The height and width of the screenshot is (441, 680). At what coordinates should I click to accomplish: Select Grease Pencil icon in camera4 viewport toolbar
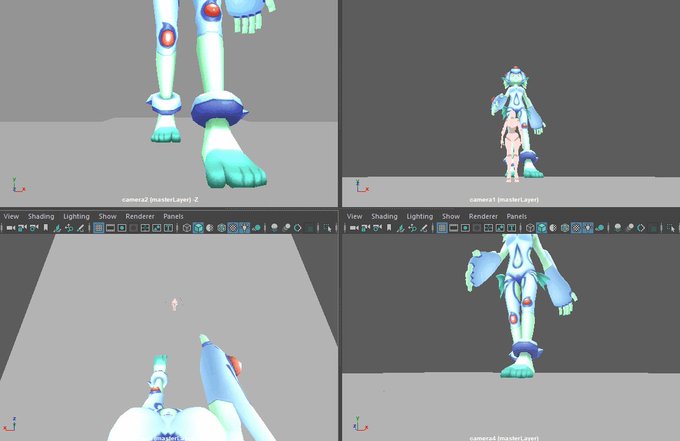[424, 228]
